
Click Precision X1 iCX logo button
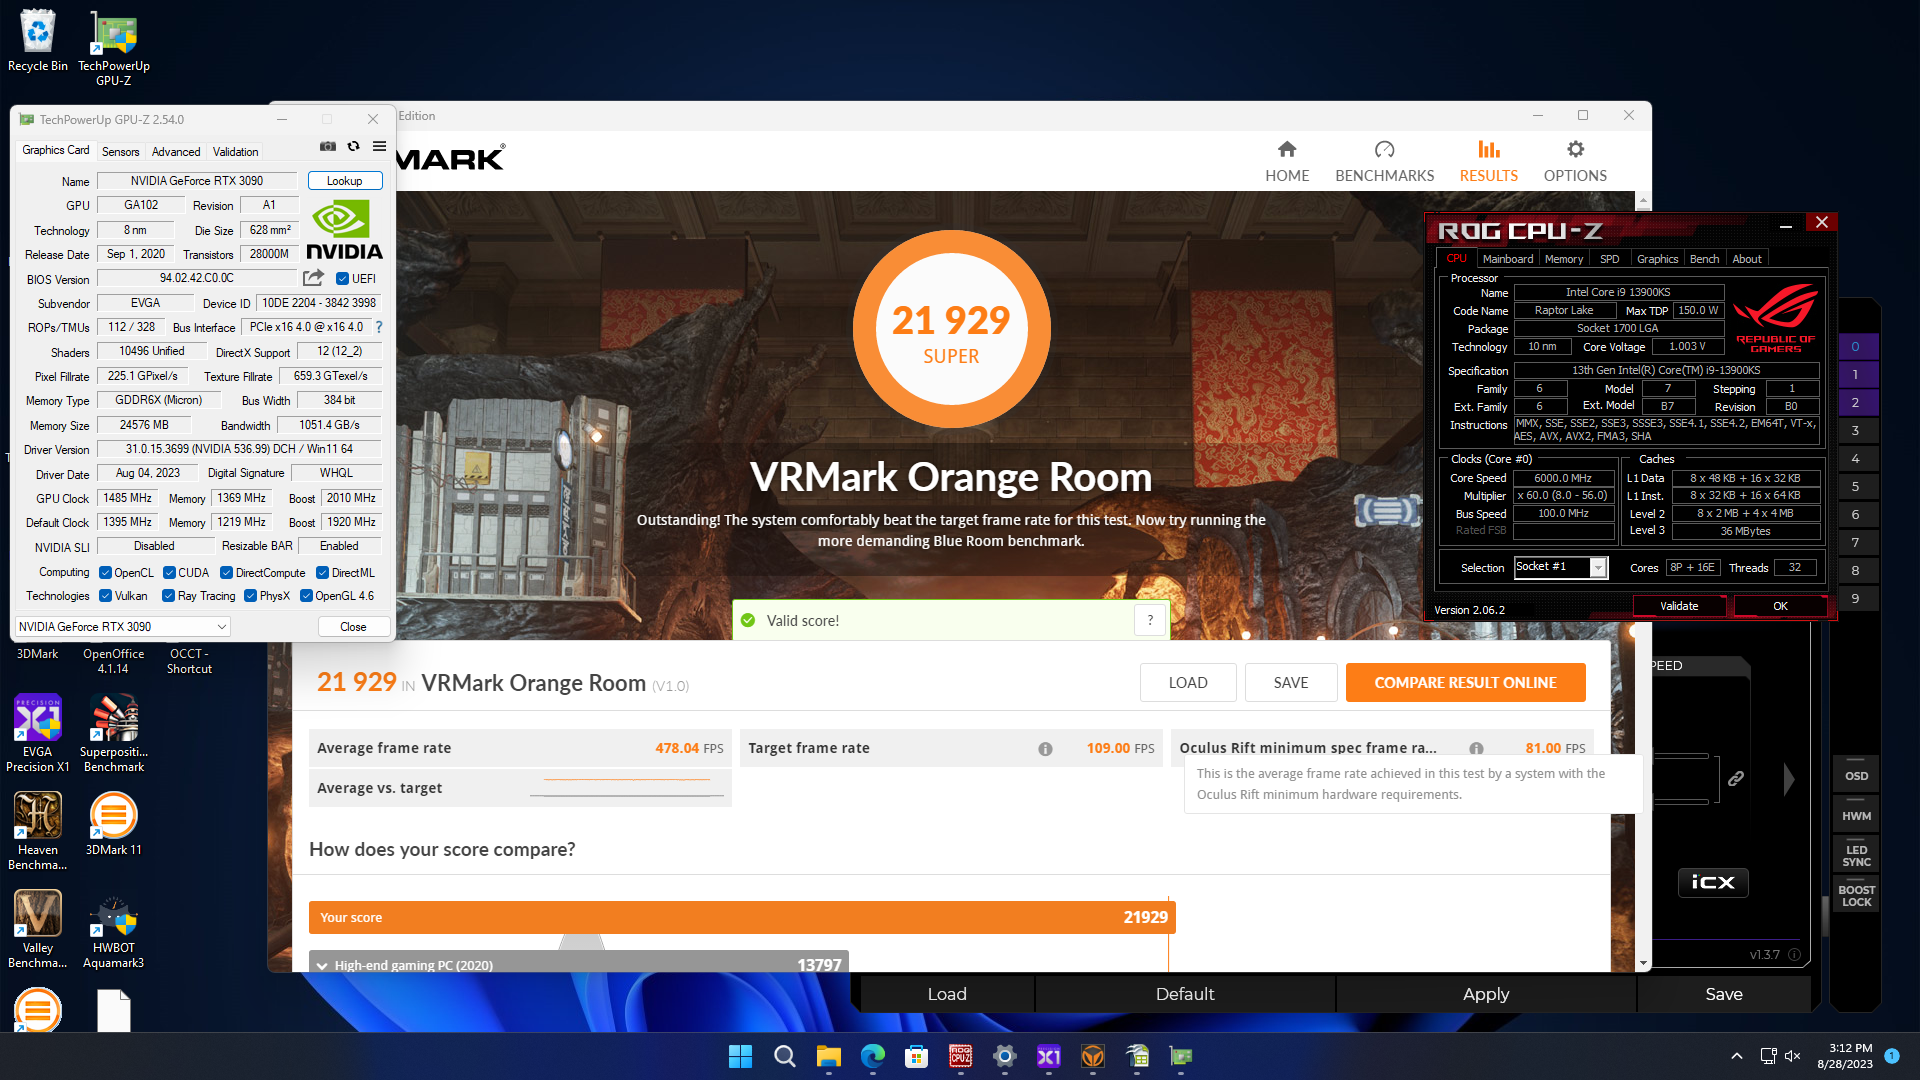tap(1713, 882)
